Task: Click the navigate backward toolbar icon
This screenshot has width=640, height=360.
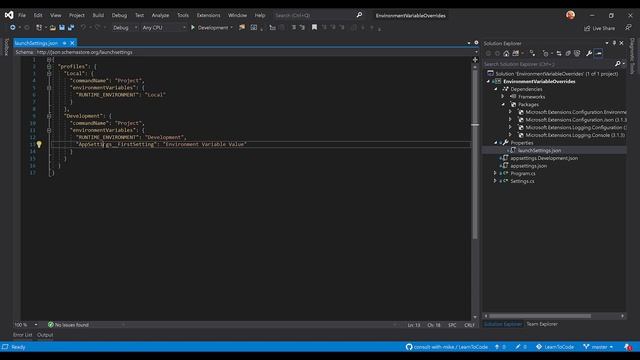Action: pos(13,27)
